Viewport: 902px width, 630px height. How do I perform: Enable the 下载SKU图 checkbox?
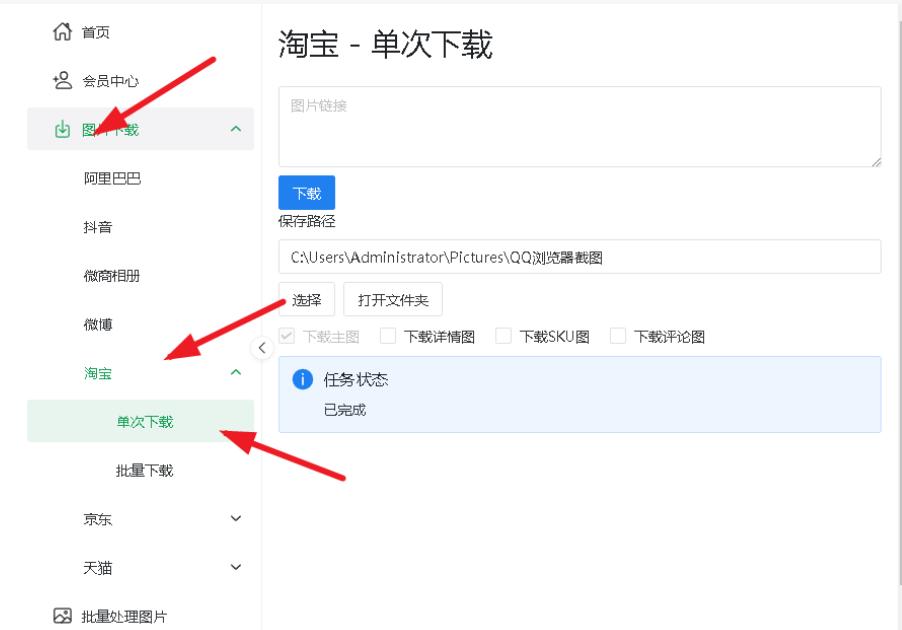pos(503,335)
